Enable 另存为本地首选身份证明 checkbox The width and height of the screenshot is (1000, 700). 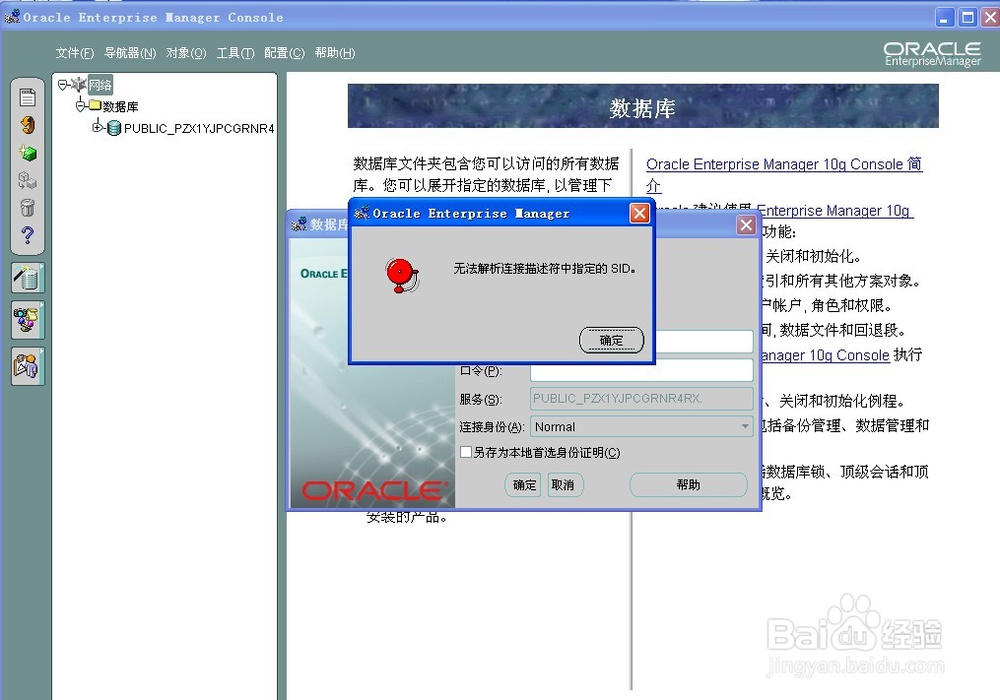coord(466,452)
